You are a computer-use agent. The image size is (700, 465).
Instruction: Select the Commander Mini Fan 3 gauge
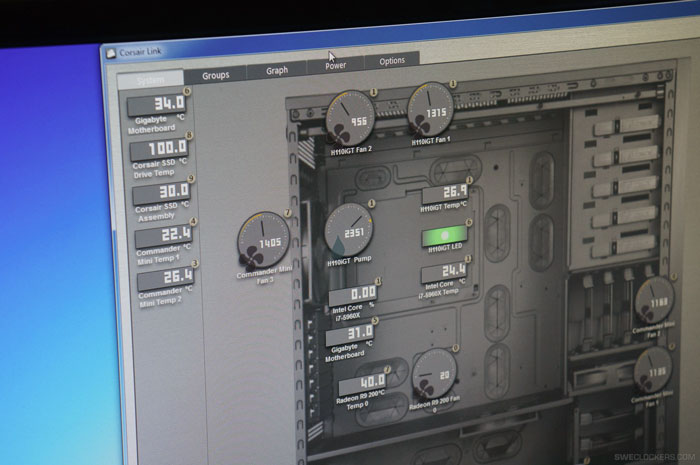(x=263, y=241)
